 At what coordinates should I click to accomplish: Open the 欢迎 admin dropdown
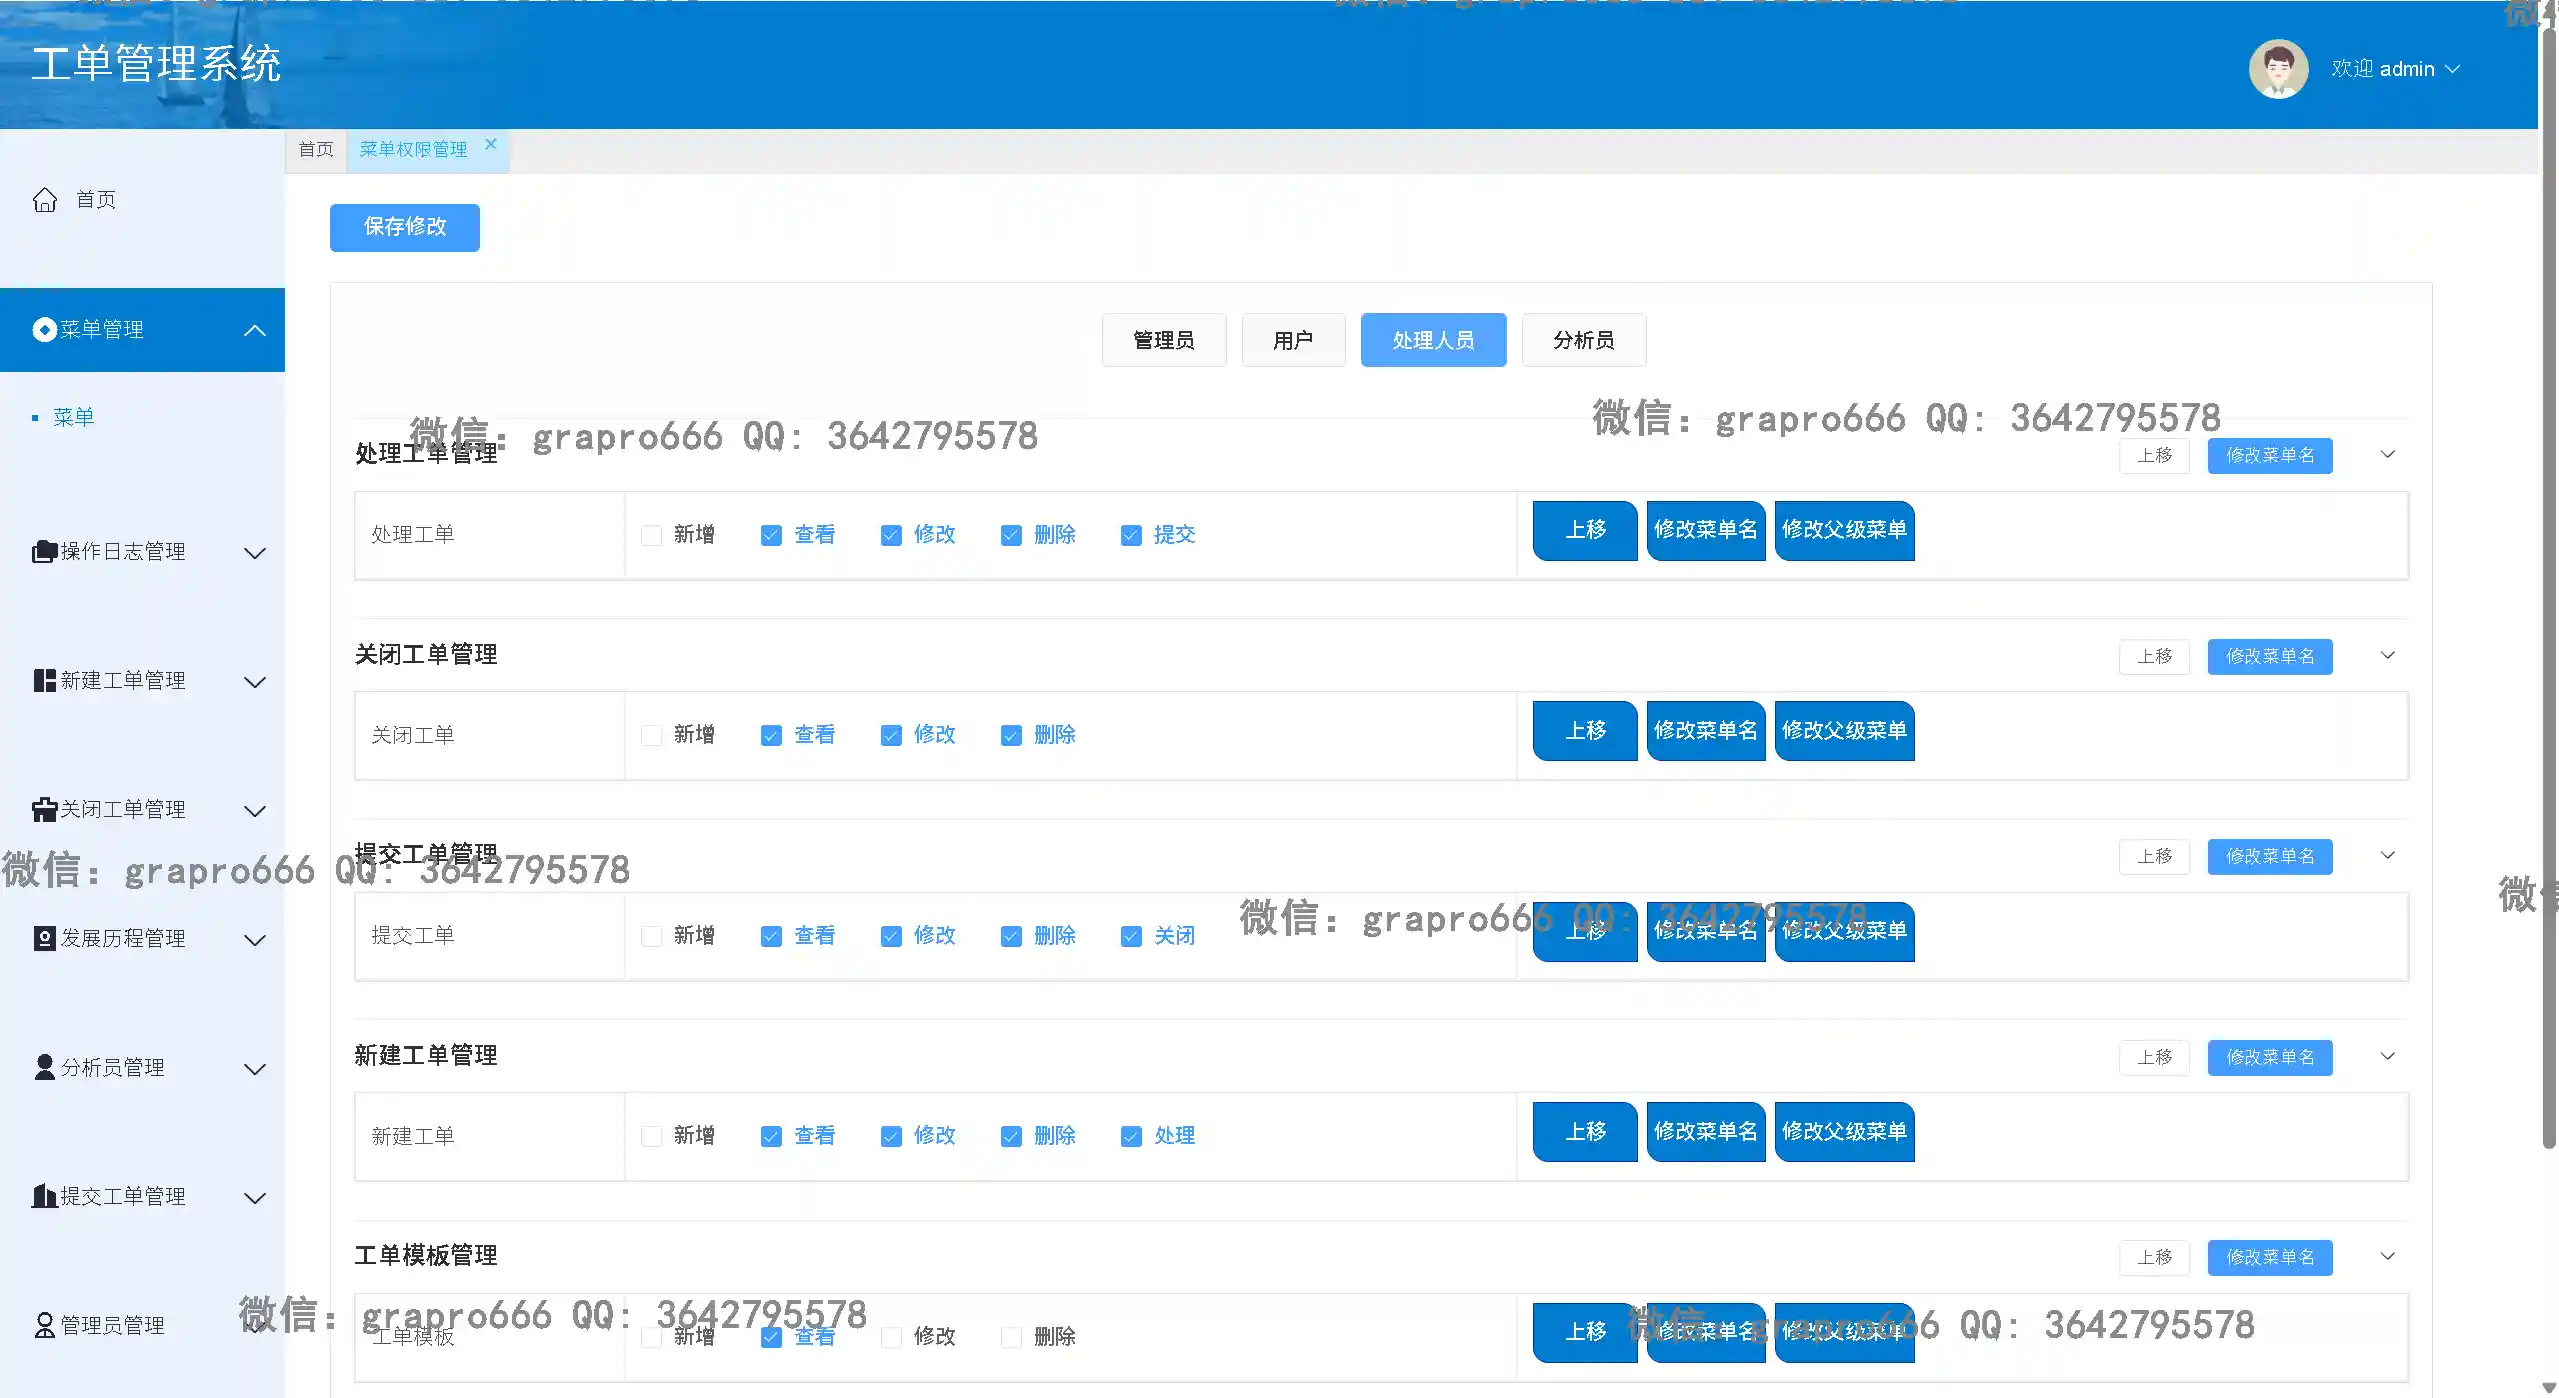[x=2395, y=69]
